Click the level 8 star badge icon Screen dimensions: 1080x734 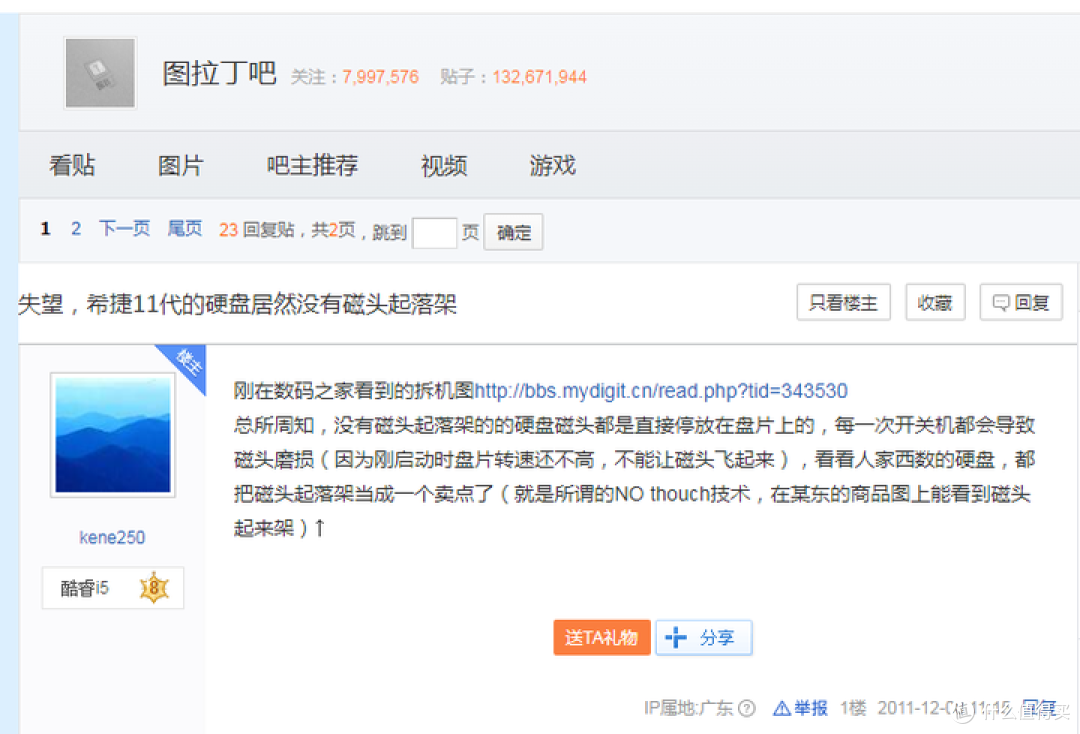pyautogui.click(x=154, y=588)
